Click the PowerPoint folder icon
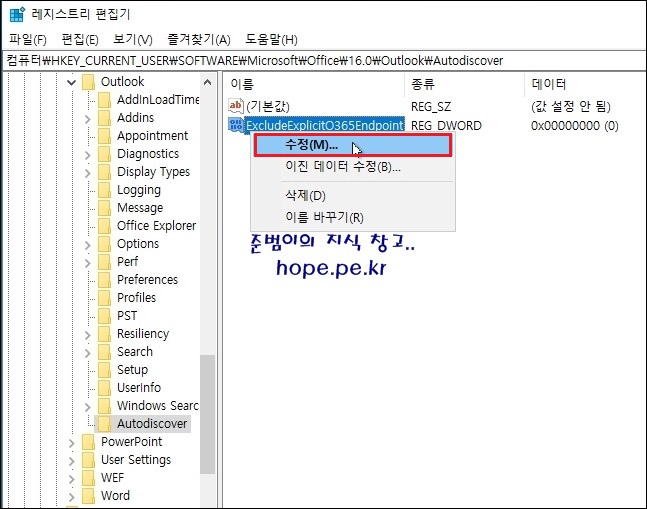Image resolution: width=647 pixels, height=509 pixels. [x=88, y=442]
